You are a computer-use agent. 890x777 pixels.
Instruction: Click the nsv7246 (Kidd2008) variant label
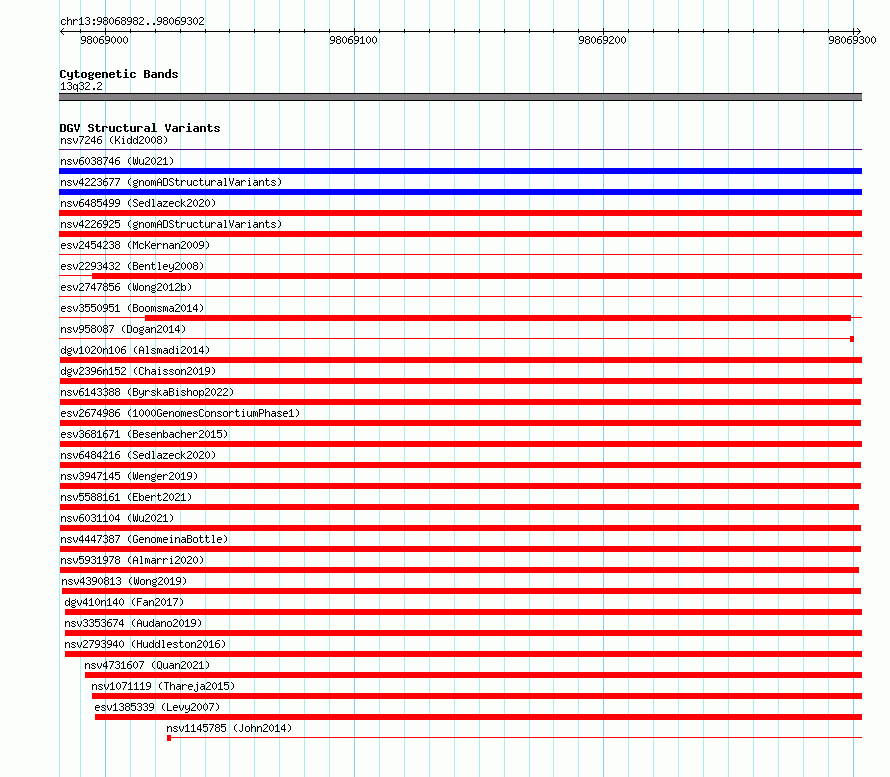[x=114, y=140]
